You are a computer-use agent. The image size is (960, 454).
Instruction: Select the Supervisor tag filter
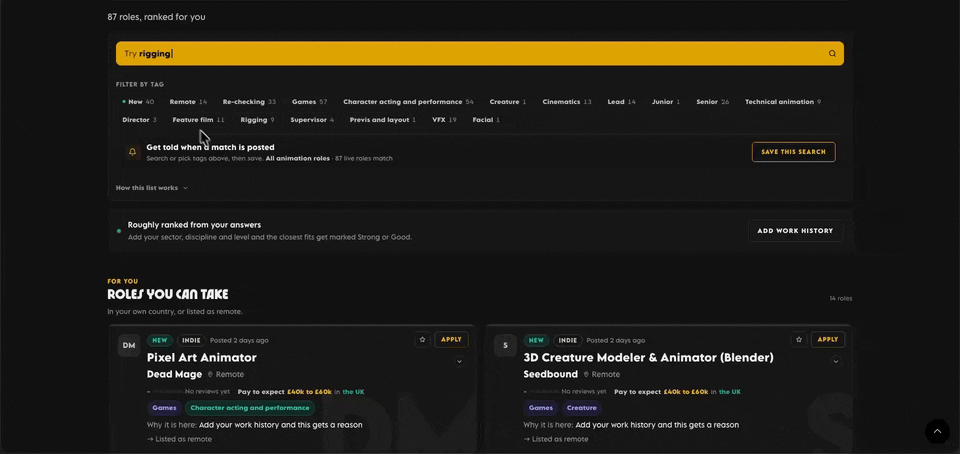point(312,120)
